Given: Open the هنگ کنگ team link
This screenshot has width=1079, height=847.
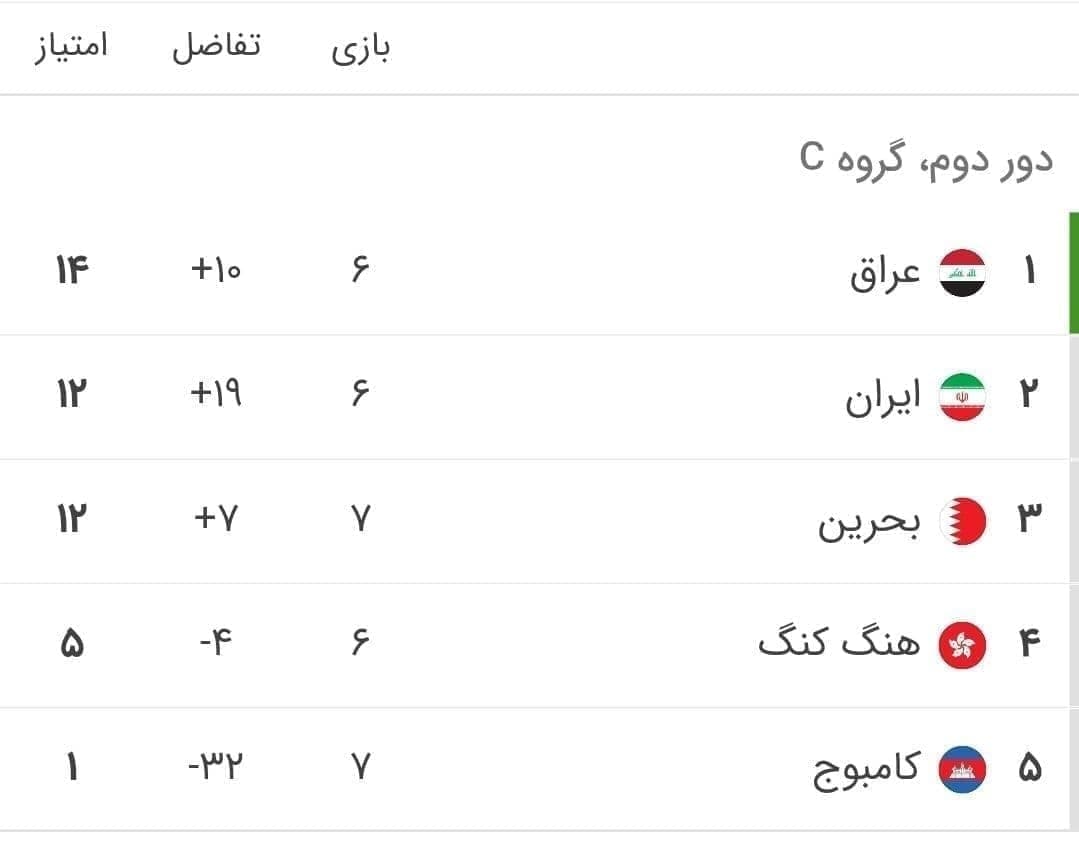Looking at the screenshot, I should click(x=838, y=642).
